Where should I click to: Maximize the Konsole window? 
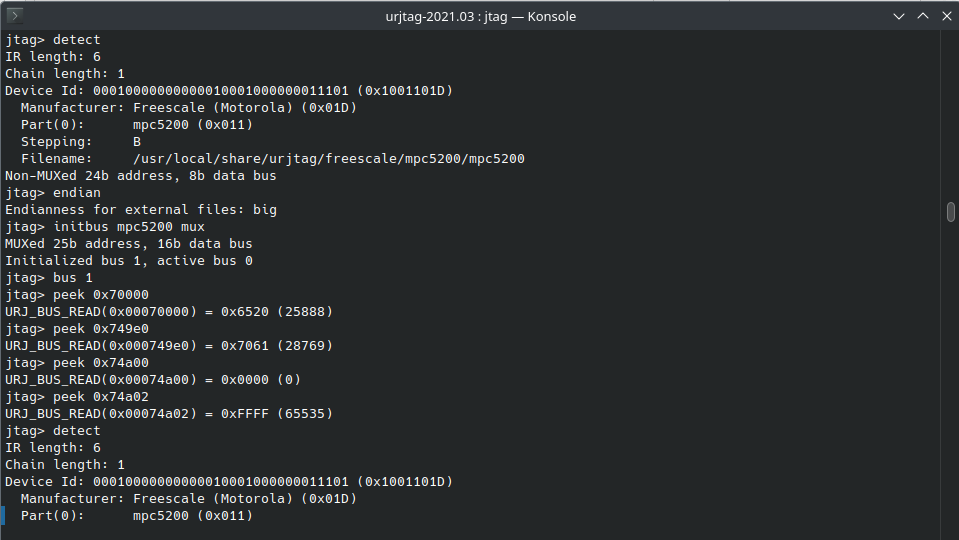[x=923, y=17]
